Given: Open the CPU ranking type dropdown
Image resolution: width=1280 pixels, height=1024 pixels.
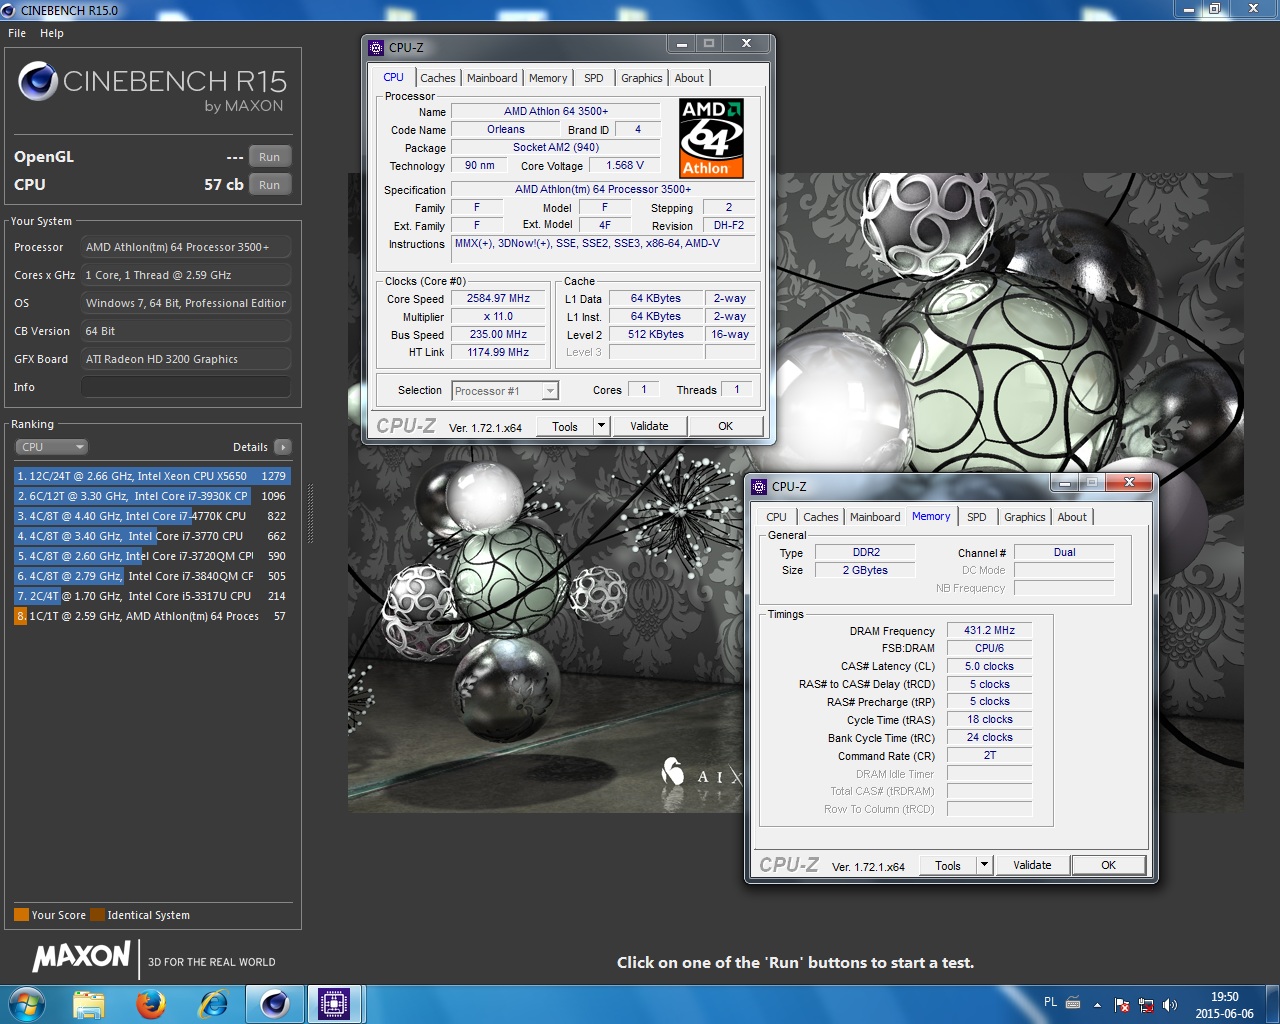Looking at the screenshot, I should point(51,447).
